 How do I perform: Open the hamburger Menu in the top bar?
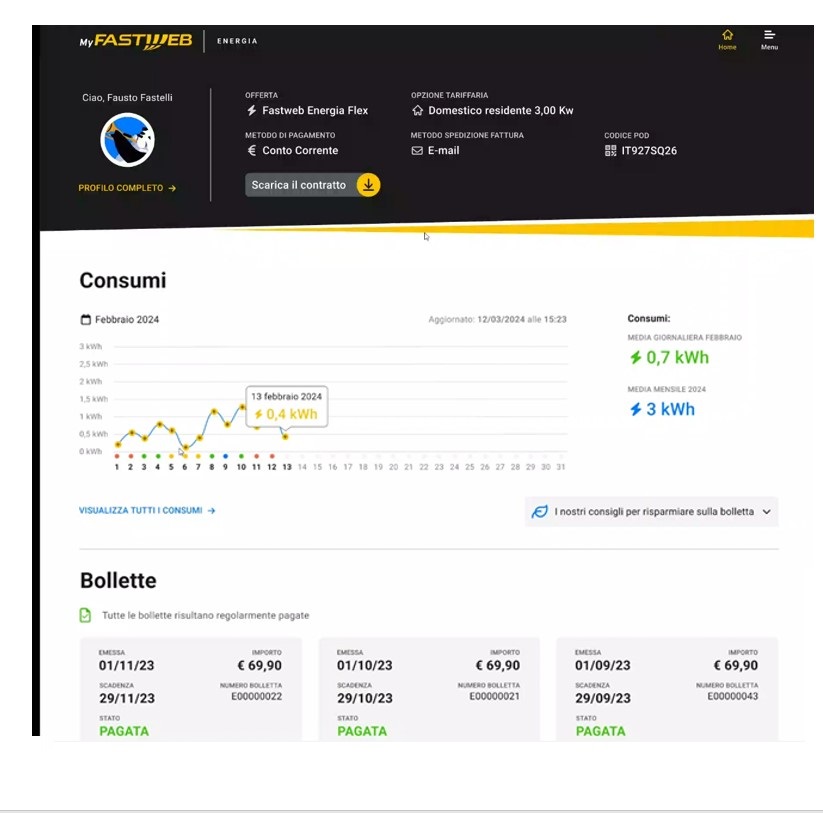pos(767,36)
